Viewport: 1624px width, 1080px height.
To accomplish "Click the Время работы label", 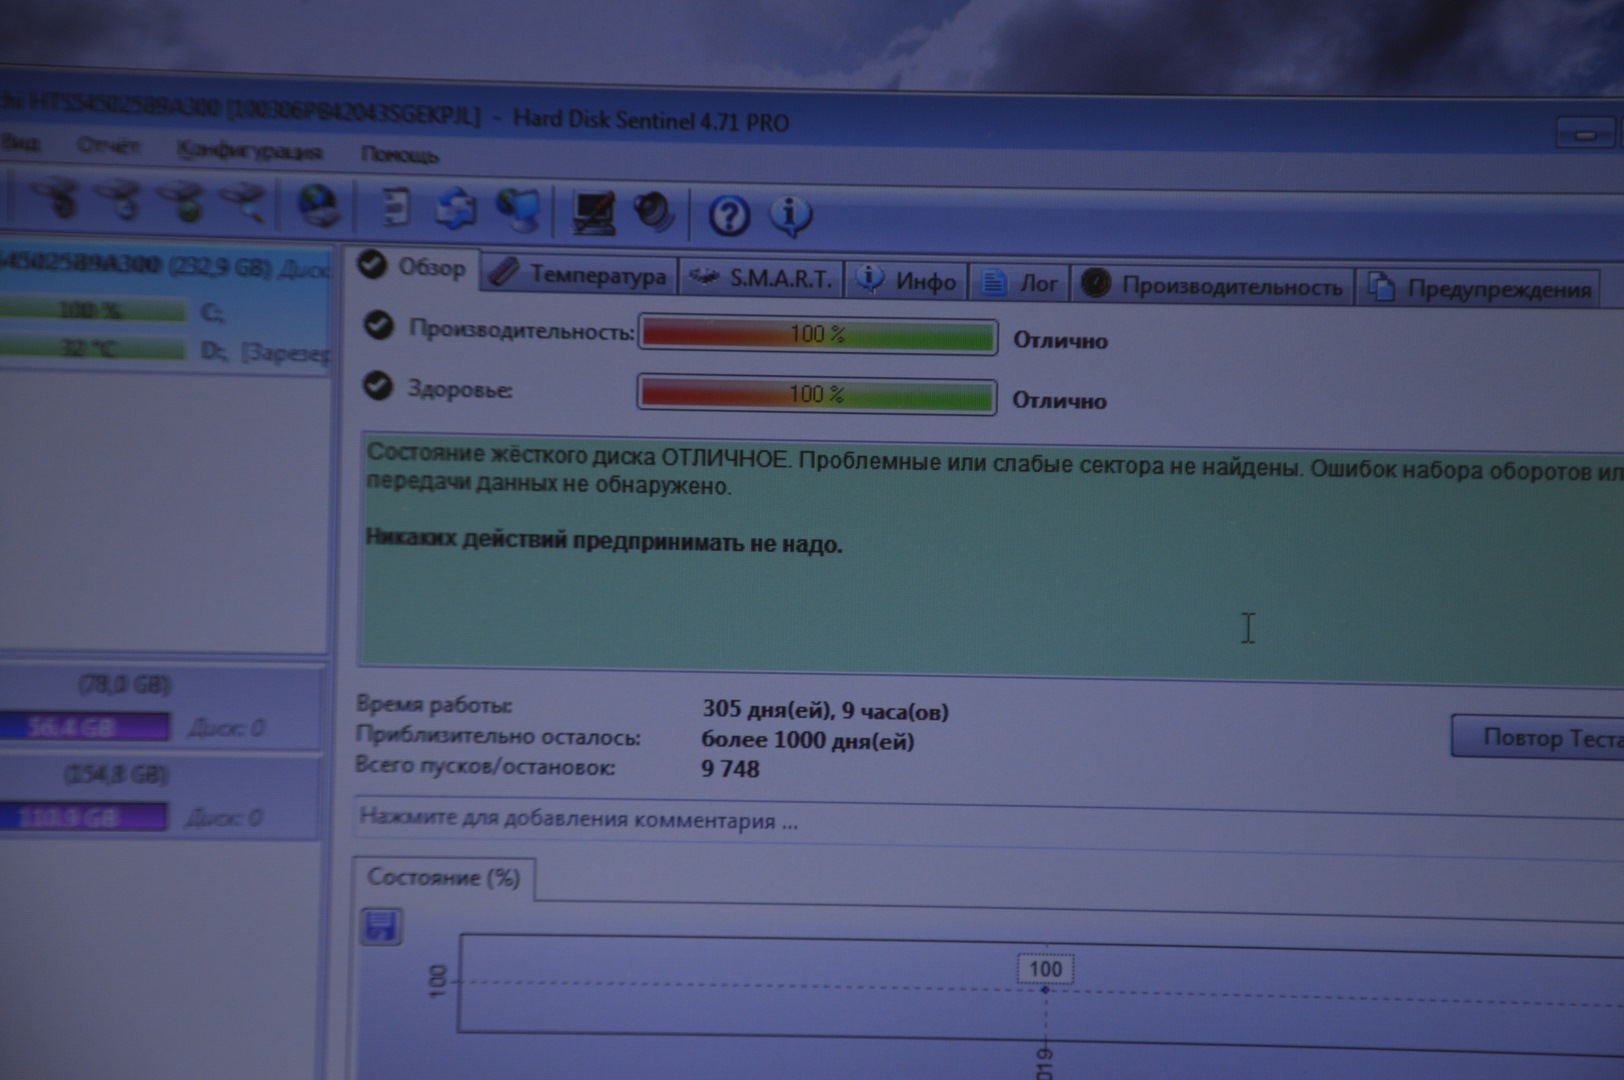I will (x=434, y=705).
